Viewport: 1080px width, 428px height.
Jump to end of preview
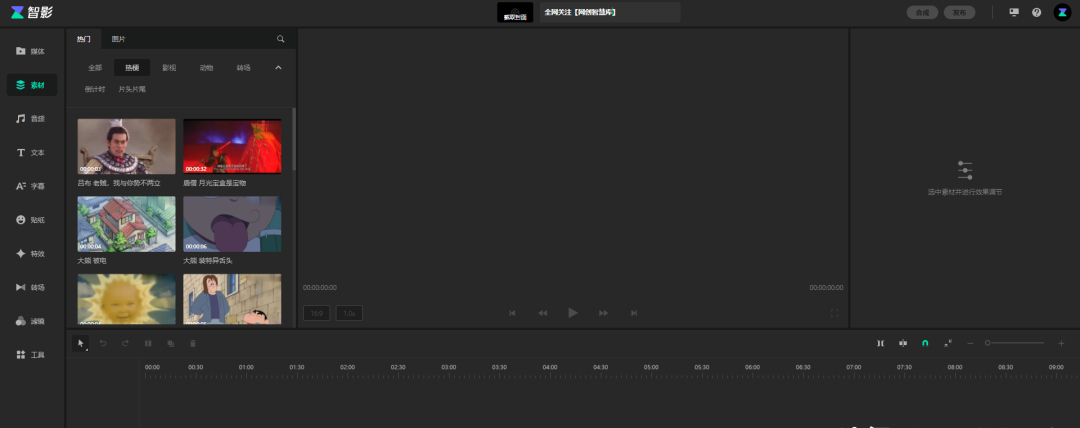[634, 313]
